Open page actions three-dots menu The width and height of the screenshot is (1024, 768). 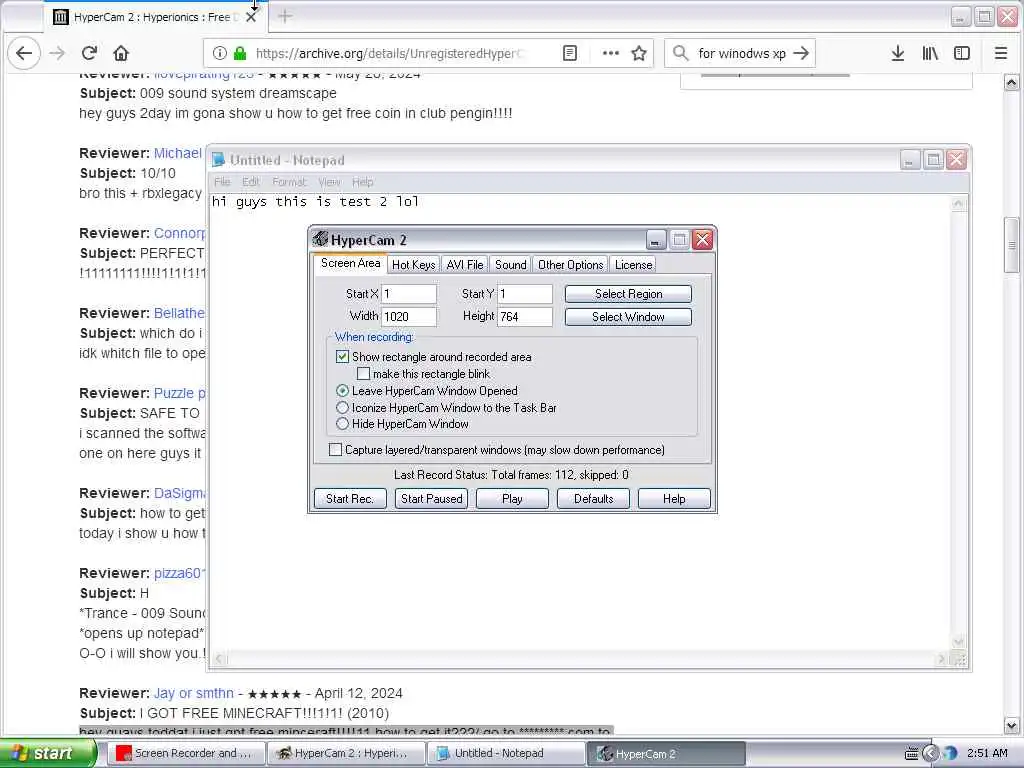(x=610, y=53)
